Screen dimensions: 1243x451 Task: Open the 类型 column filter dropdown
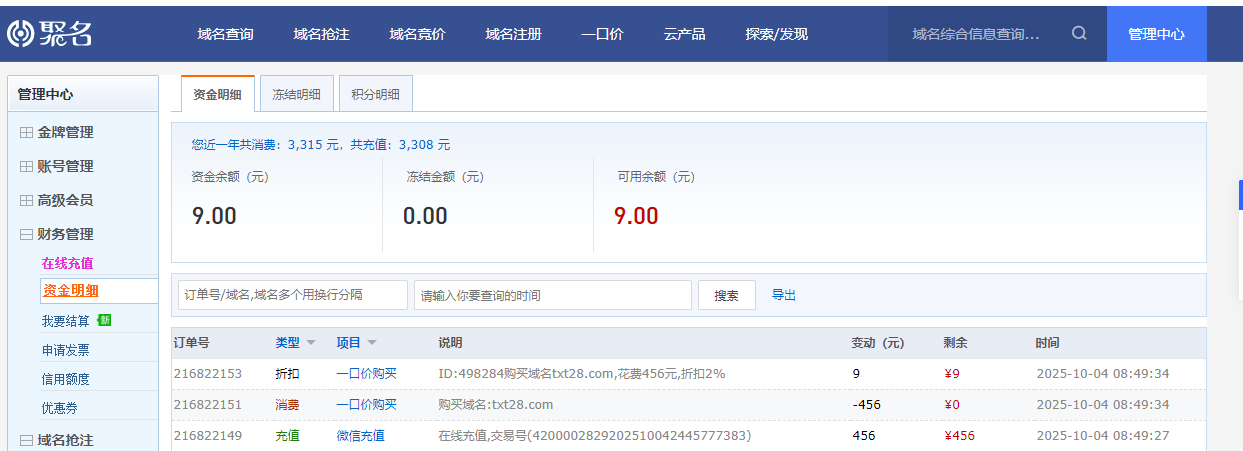(x=310, y=343)
